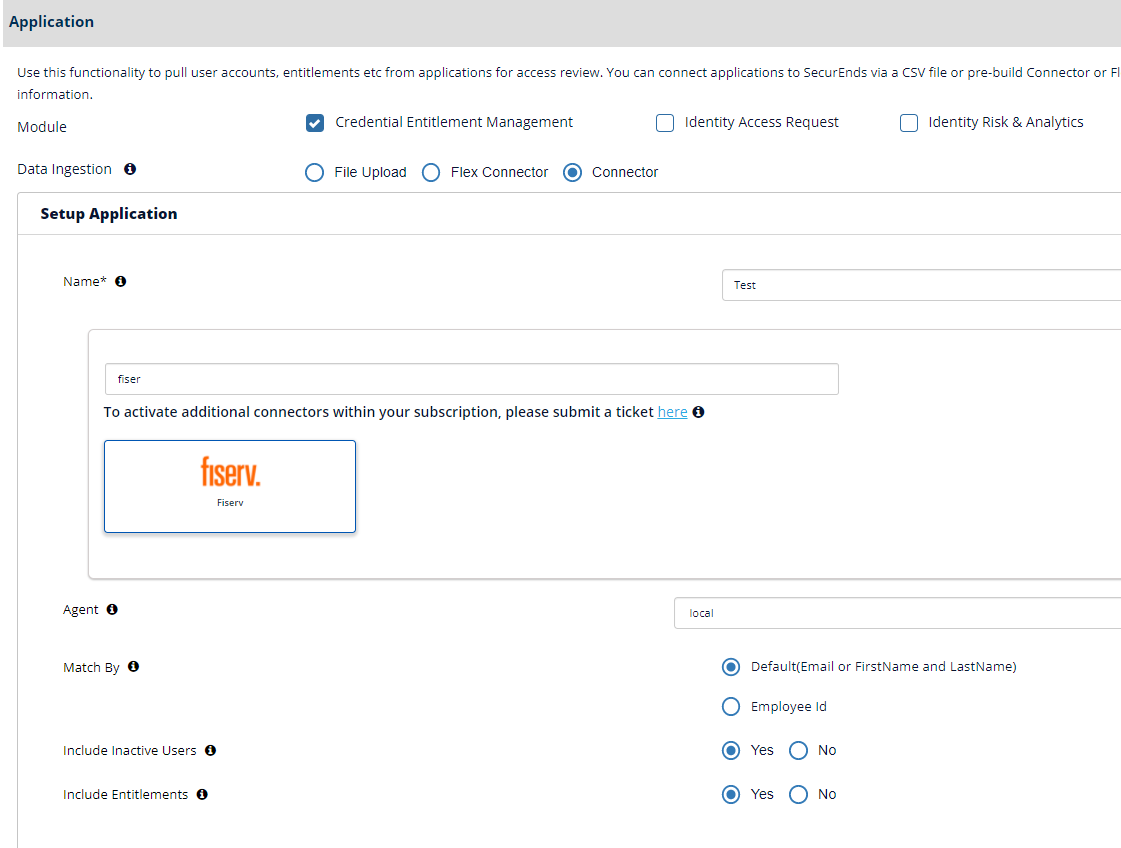Image resolution: width=1121 pixels, height=848 pixels.
Task: Open the Match By info icon
Action: pyautogui.click(x=133, y=667)
